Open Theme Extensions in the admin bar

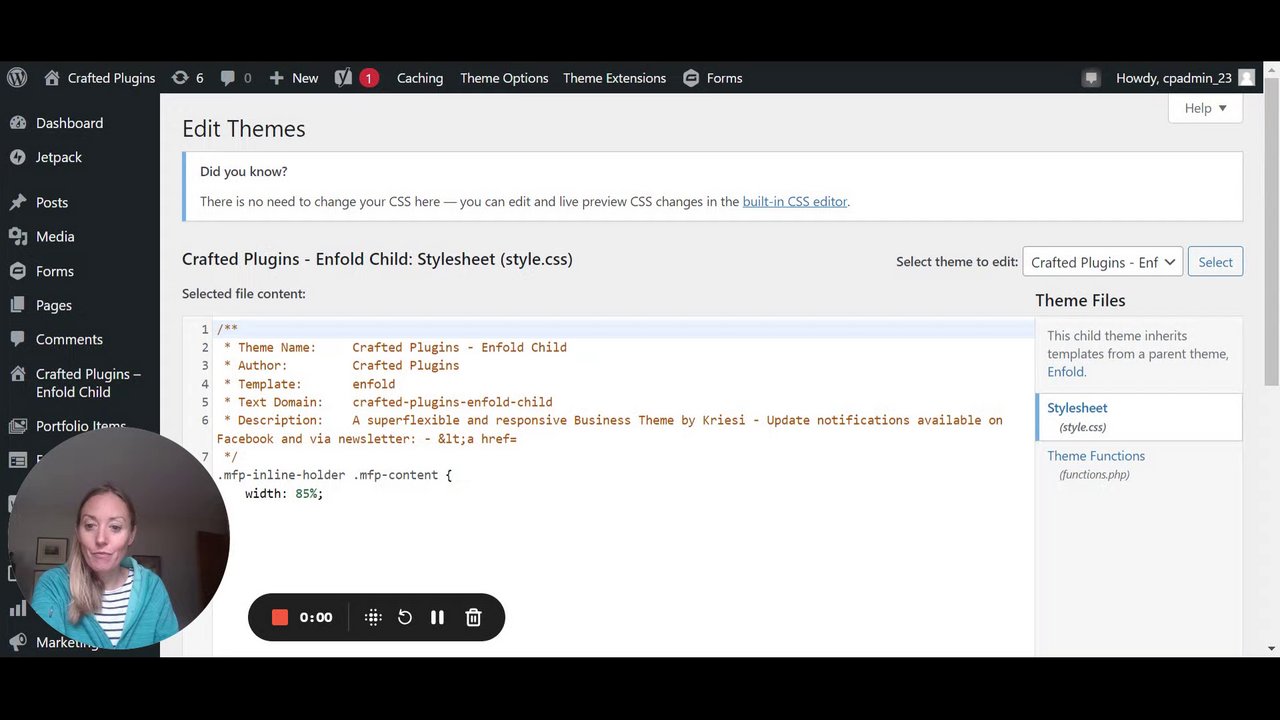click(x=614, y=78)
